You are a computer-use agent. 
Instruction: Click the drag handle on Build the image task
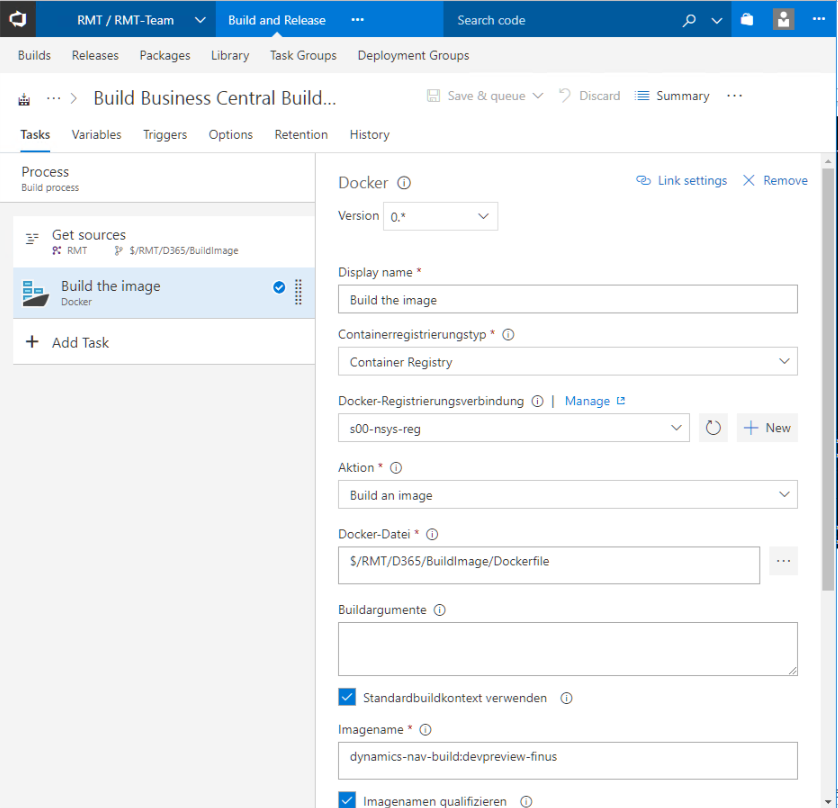coord(298,292)
